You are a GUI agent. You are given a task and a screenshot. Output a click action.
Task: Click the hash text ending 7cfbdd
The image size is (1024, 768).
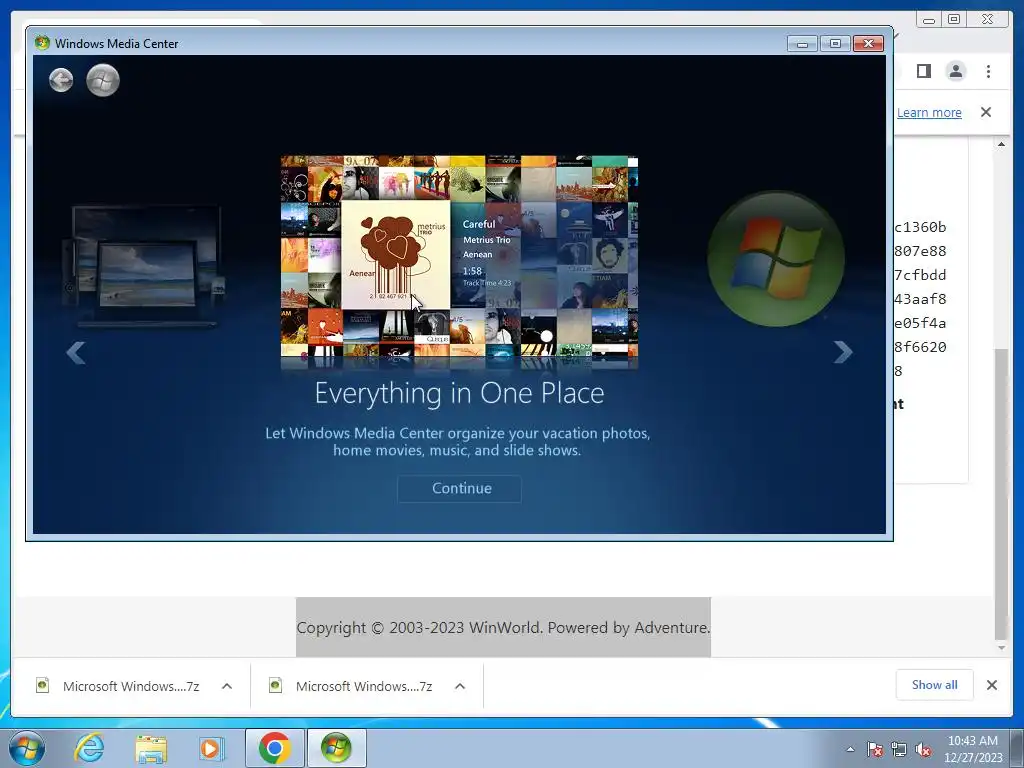pyautogui.click(x=920, y=275)
